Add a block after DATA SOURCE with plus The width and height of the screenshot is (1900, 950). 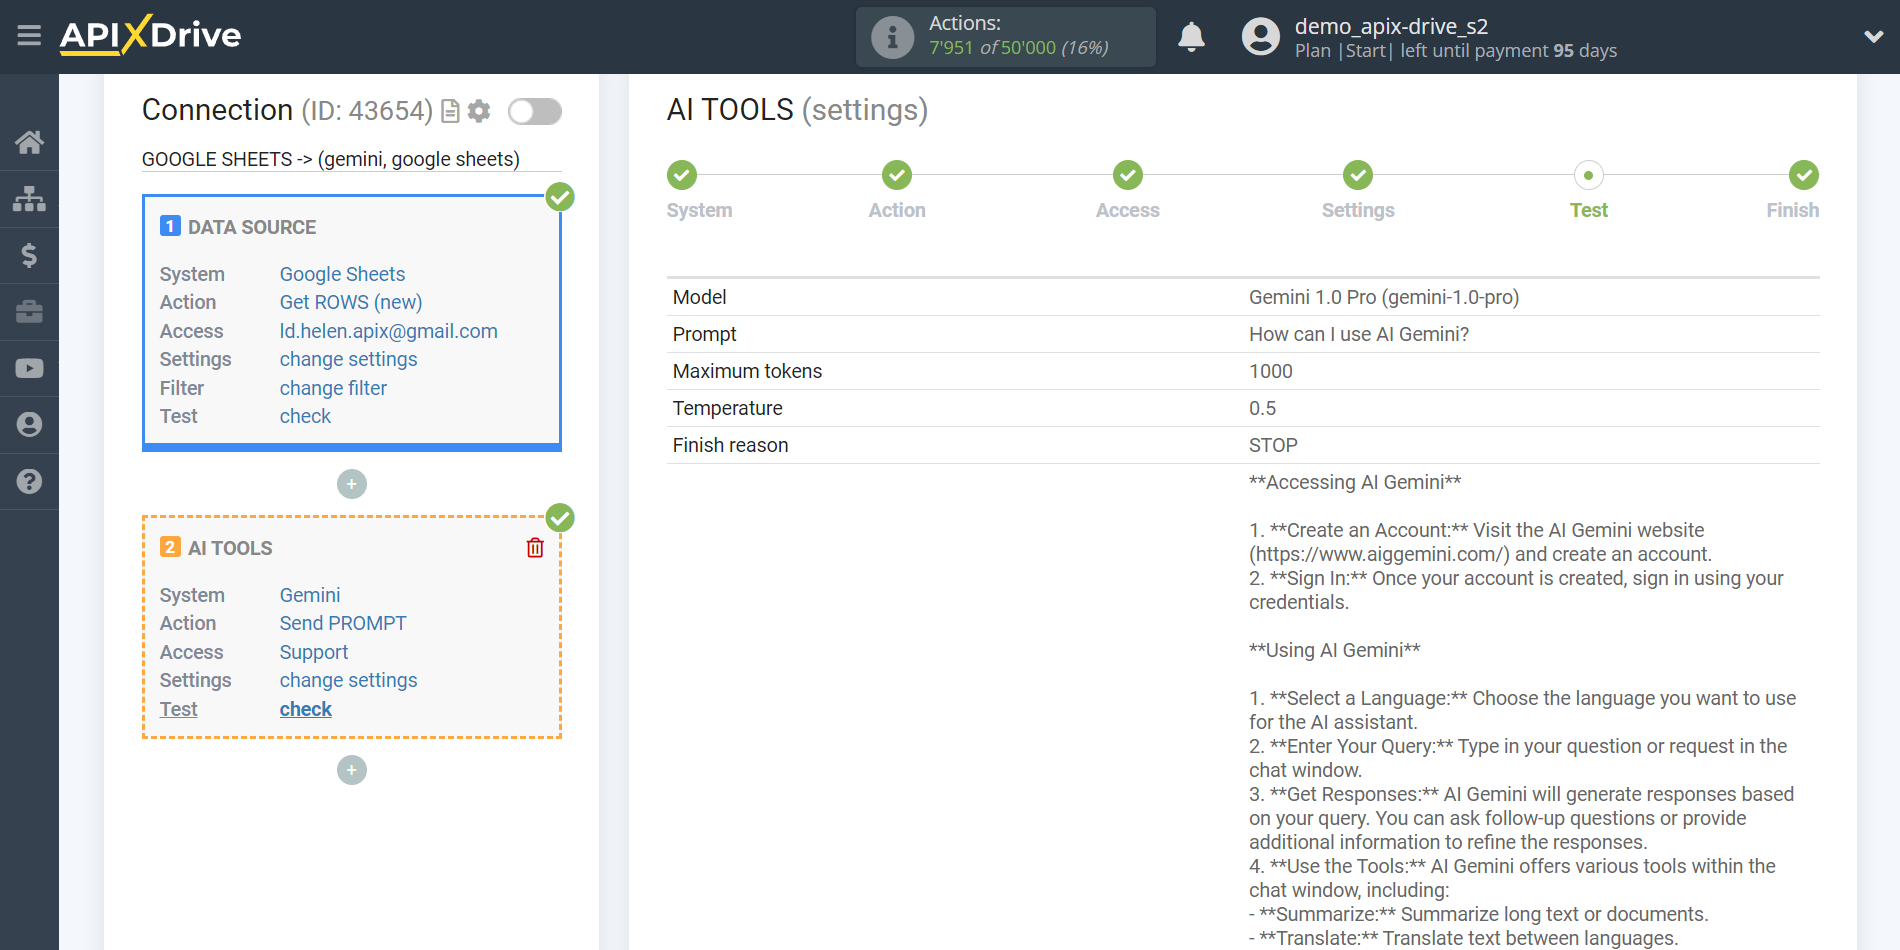pos(352,484)
